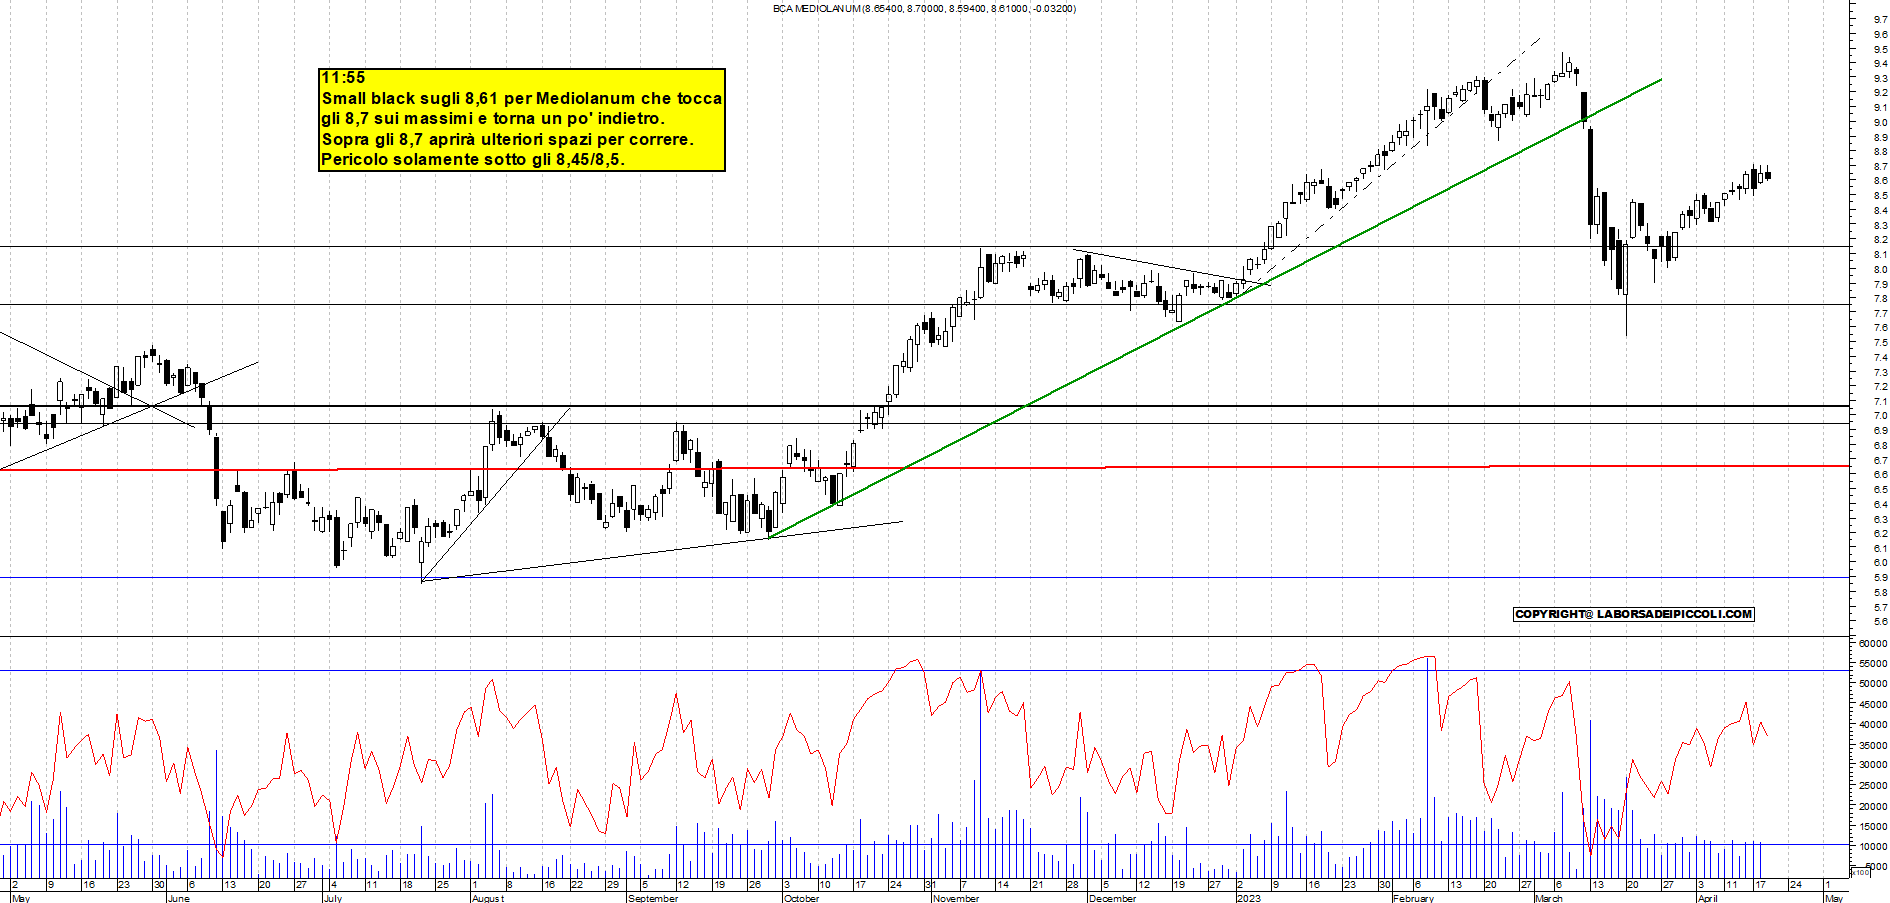Click the June month label on time axis

tap(178, 898)
